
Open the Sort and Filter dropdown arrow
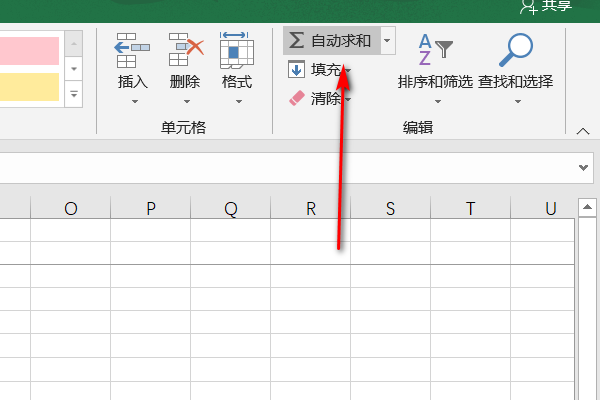click(438, 101)
